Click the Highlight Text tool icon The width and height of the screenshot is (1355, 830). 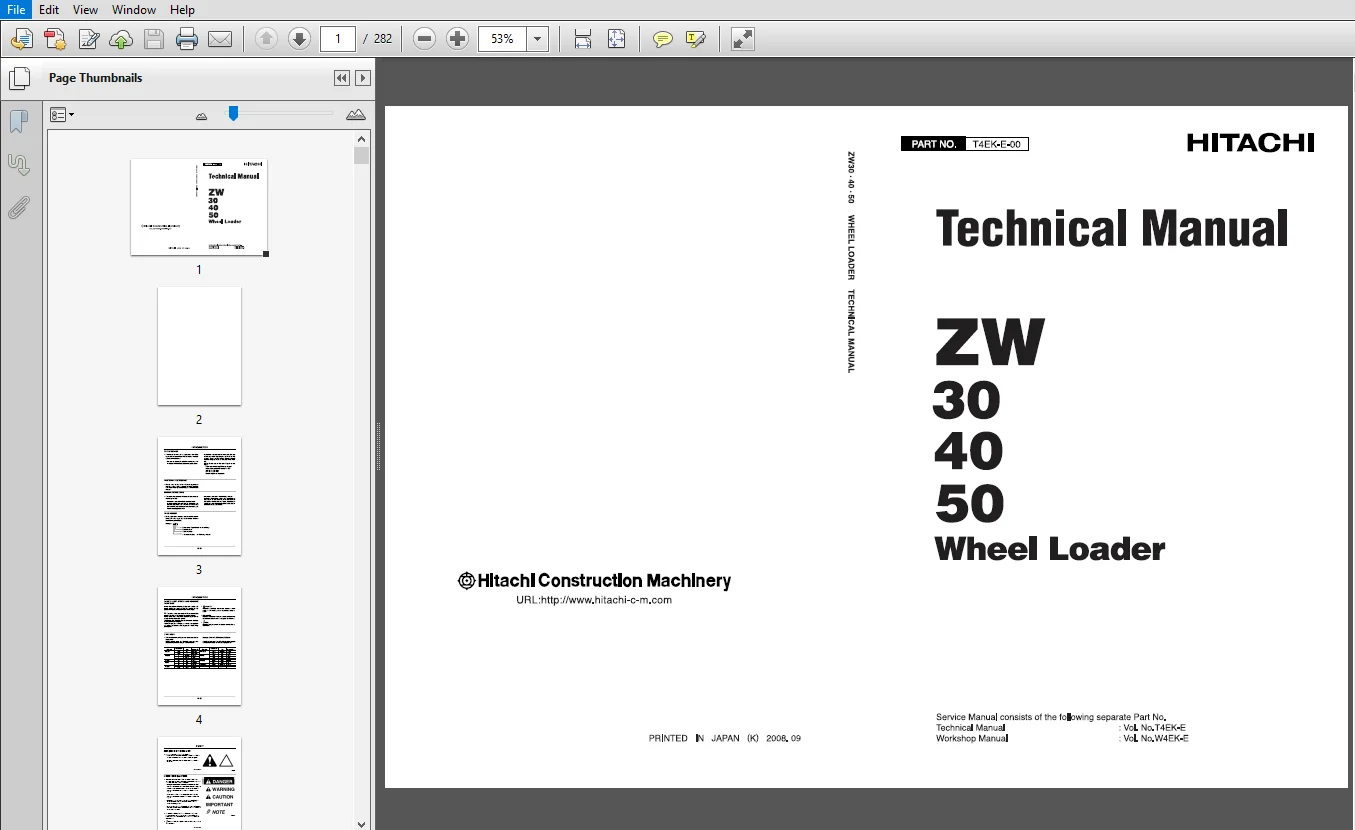(x=696, y=39)
